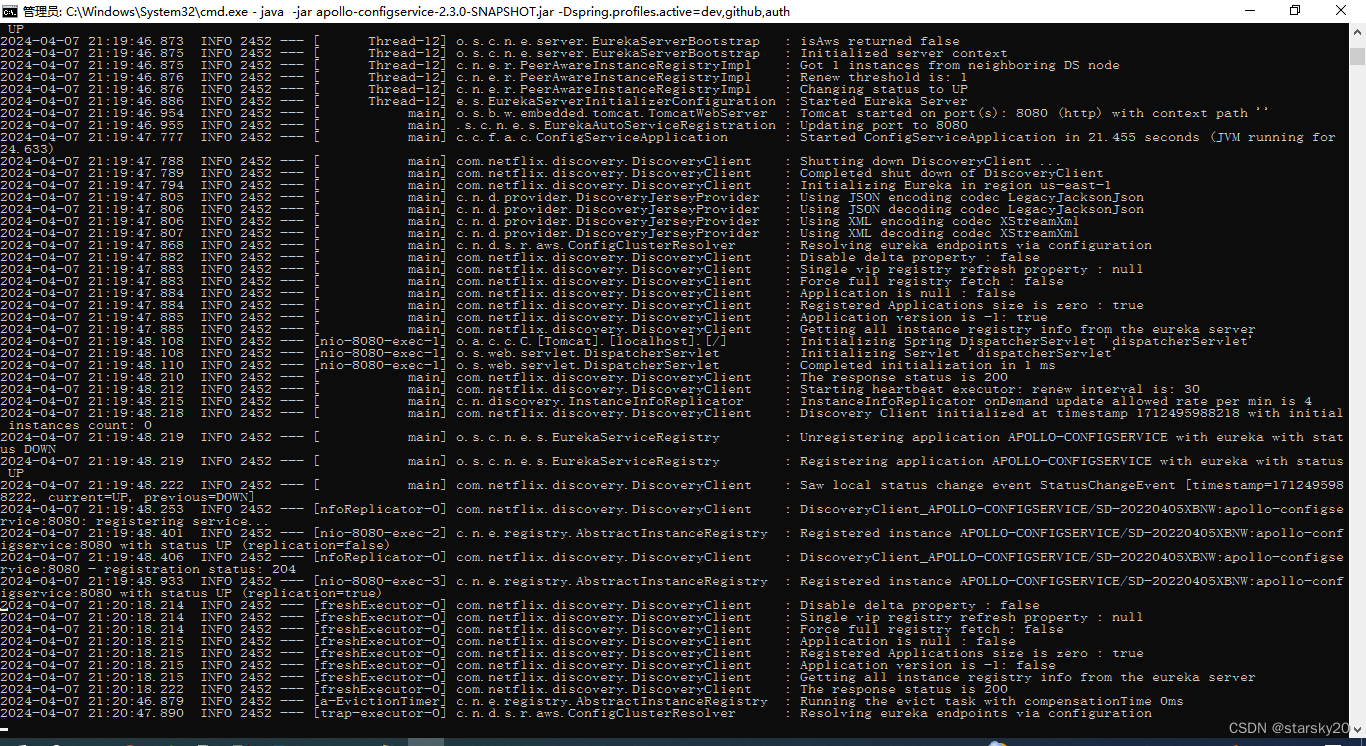Click 'Using XML decoding codec XStreamXml' message

pyautogui.click(x=939, y=233)
